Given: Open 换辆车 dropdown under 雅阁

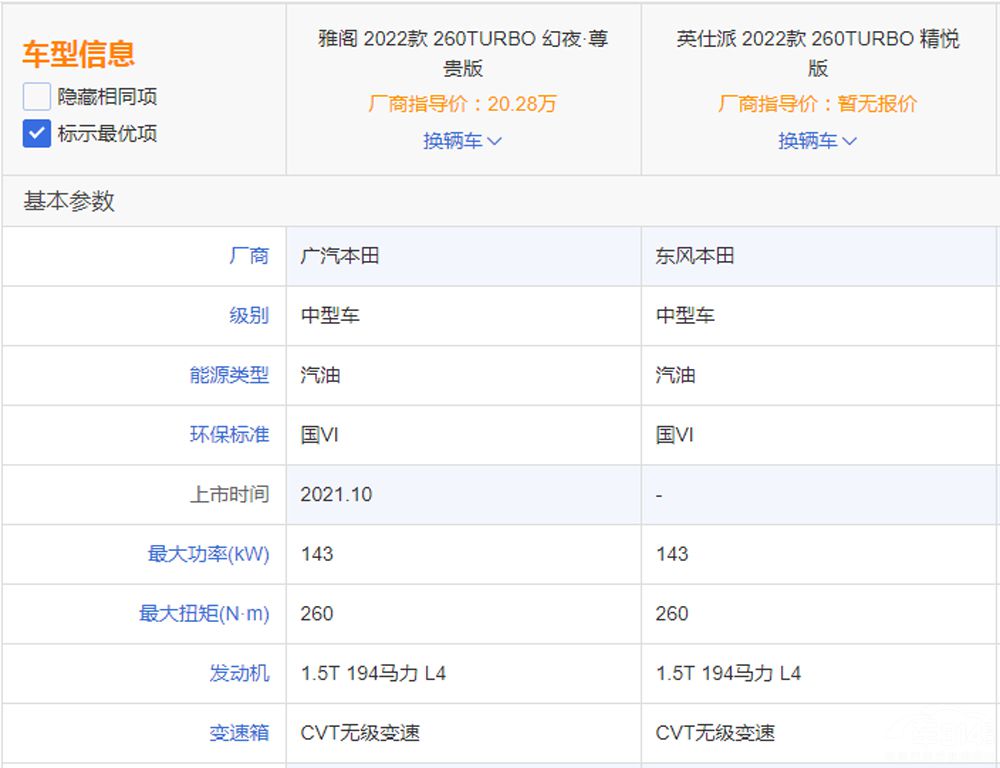Looking at the screenshot, I should click(462, 141).
